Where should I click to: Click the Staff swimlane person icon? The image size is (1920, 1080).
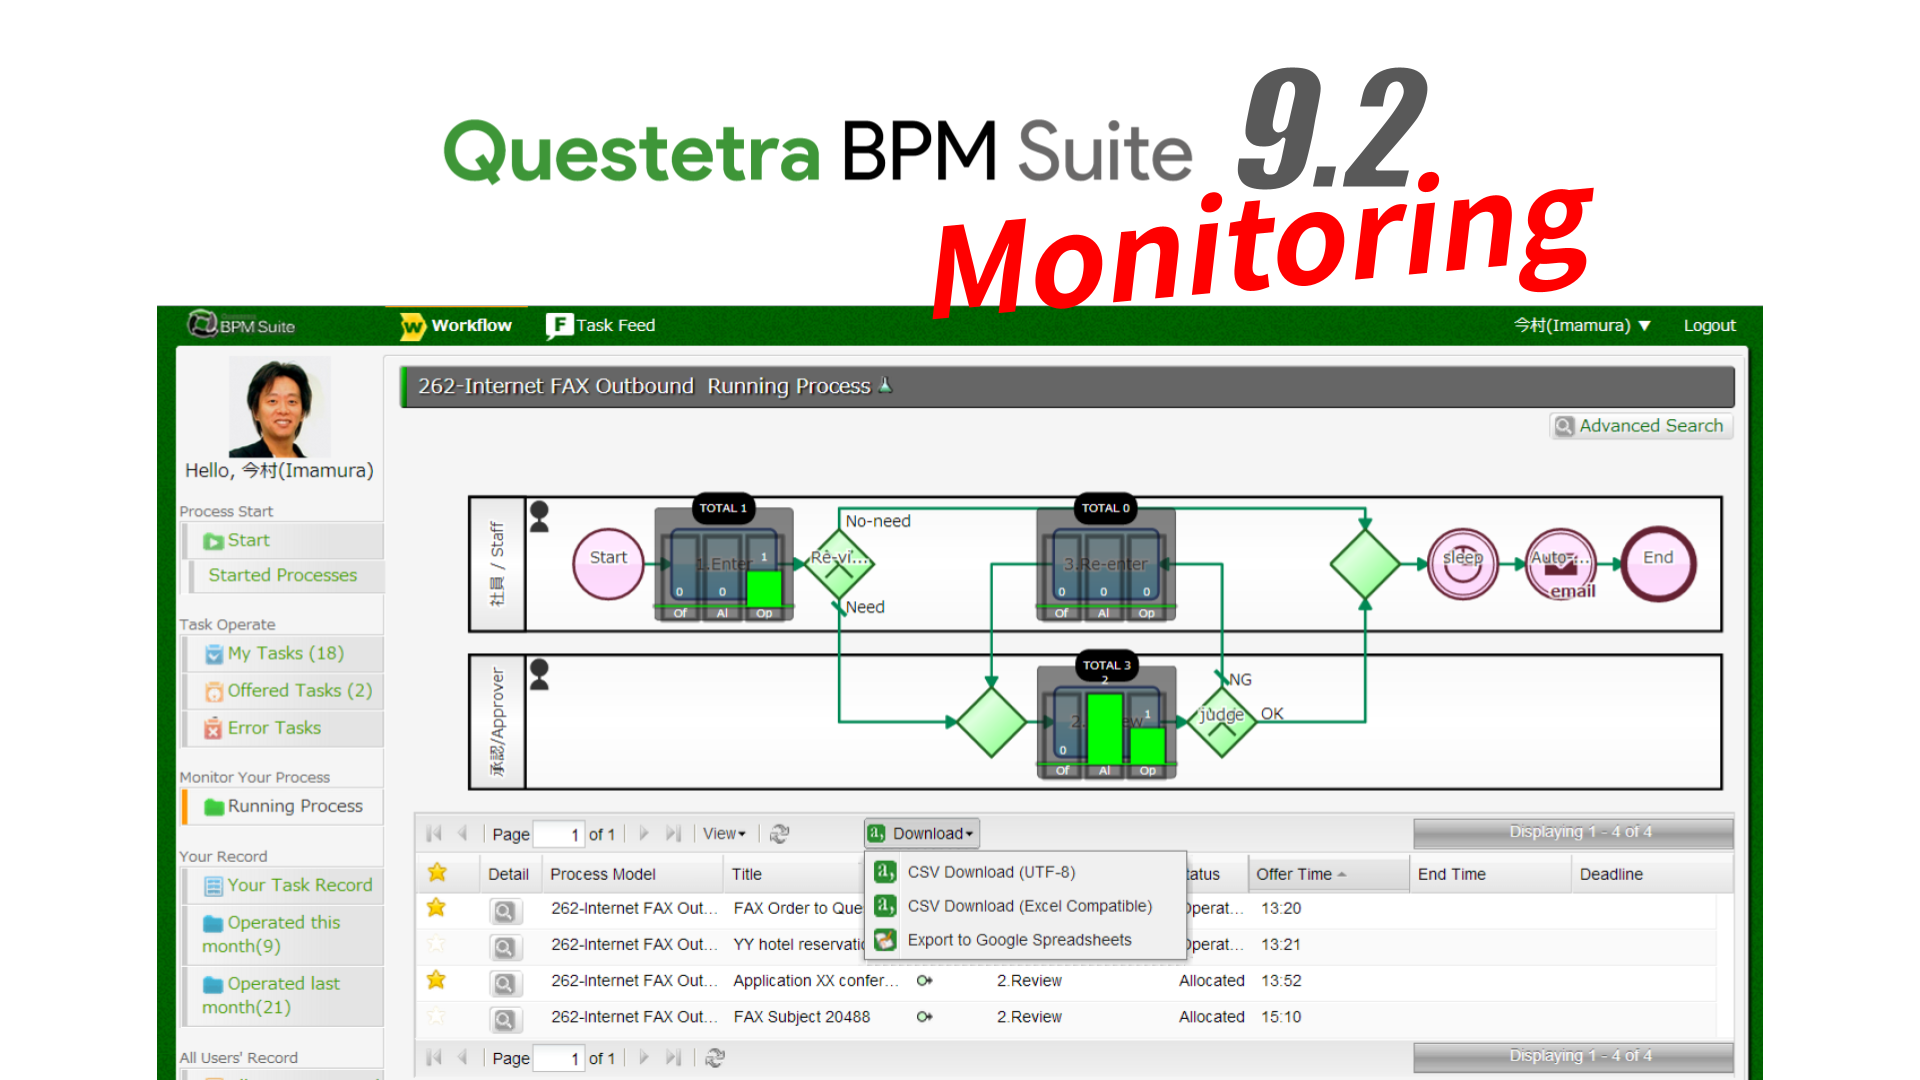tap(539, 516)
